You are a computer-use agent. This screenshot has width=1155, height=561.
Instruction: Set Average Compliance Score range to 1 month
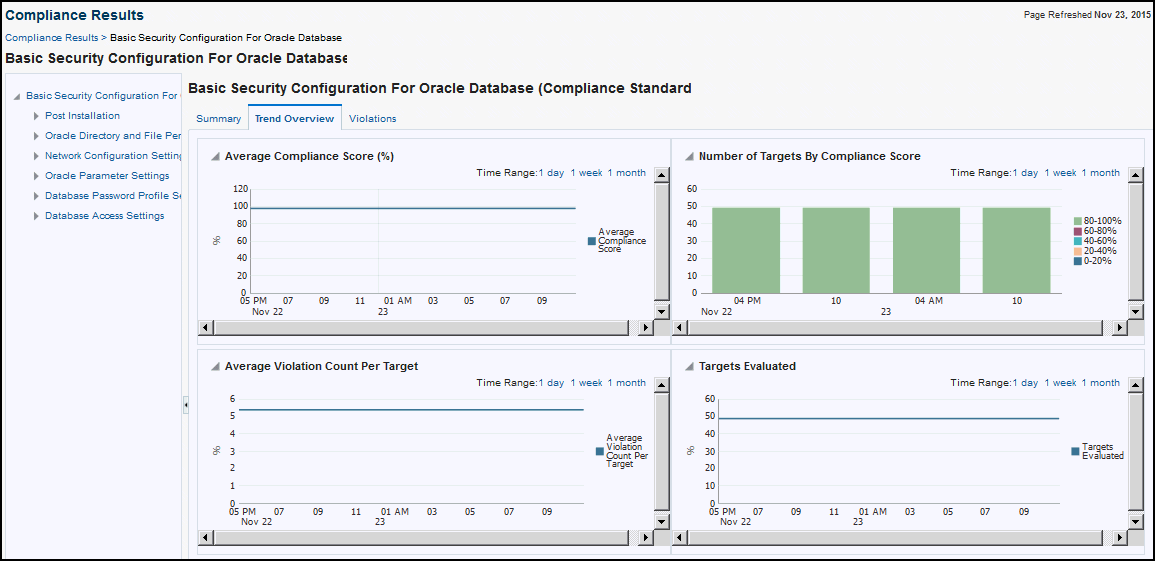[x=627, y=173]
